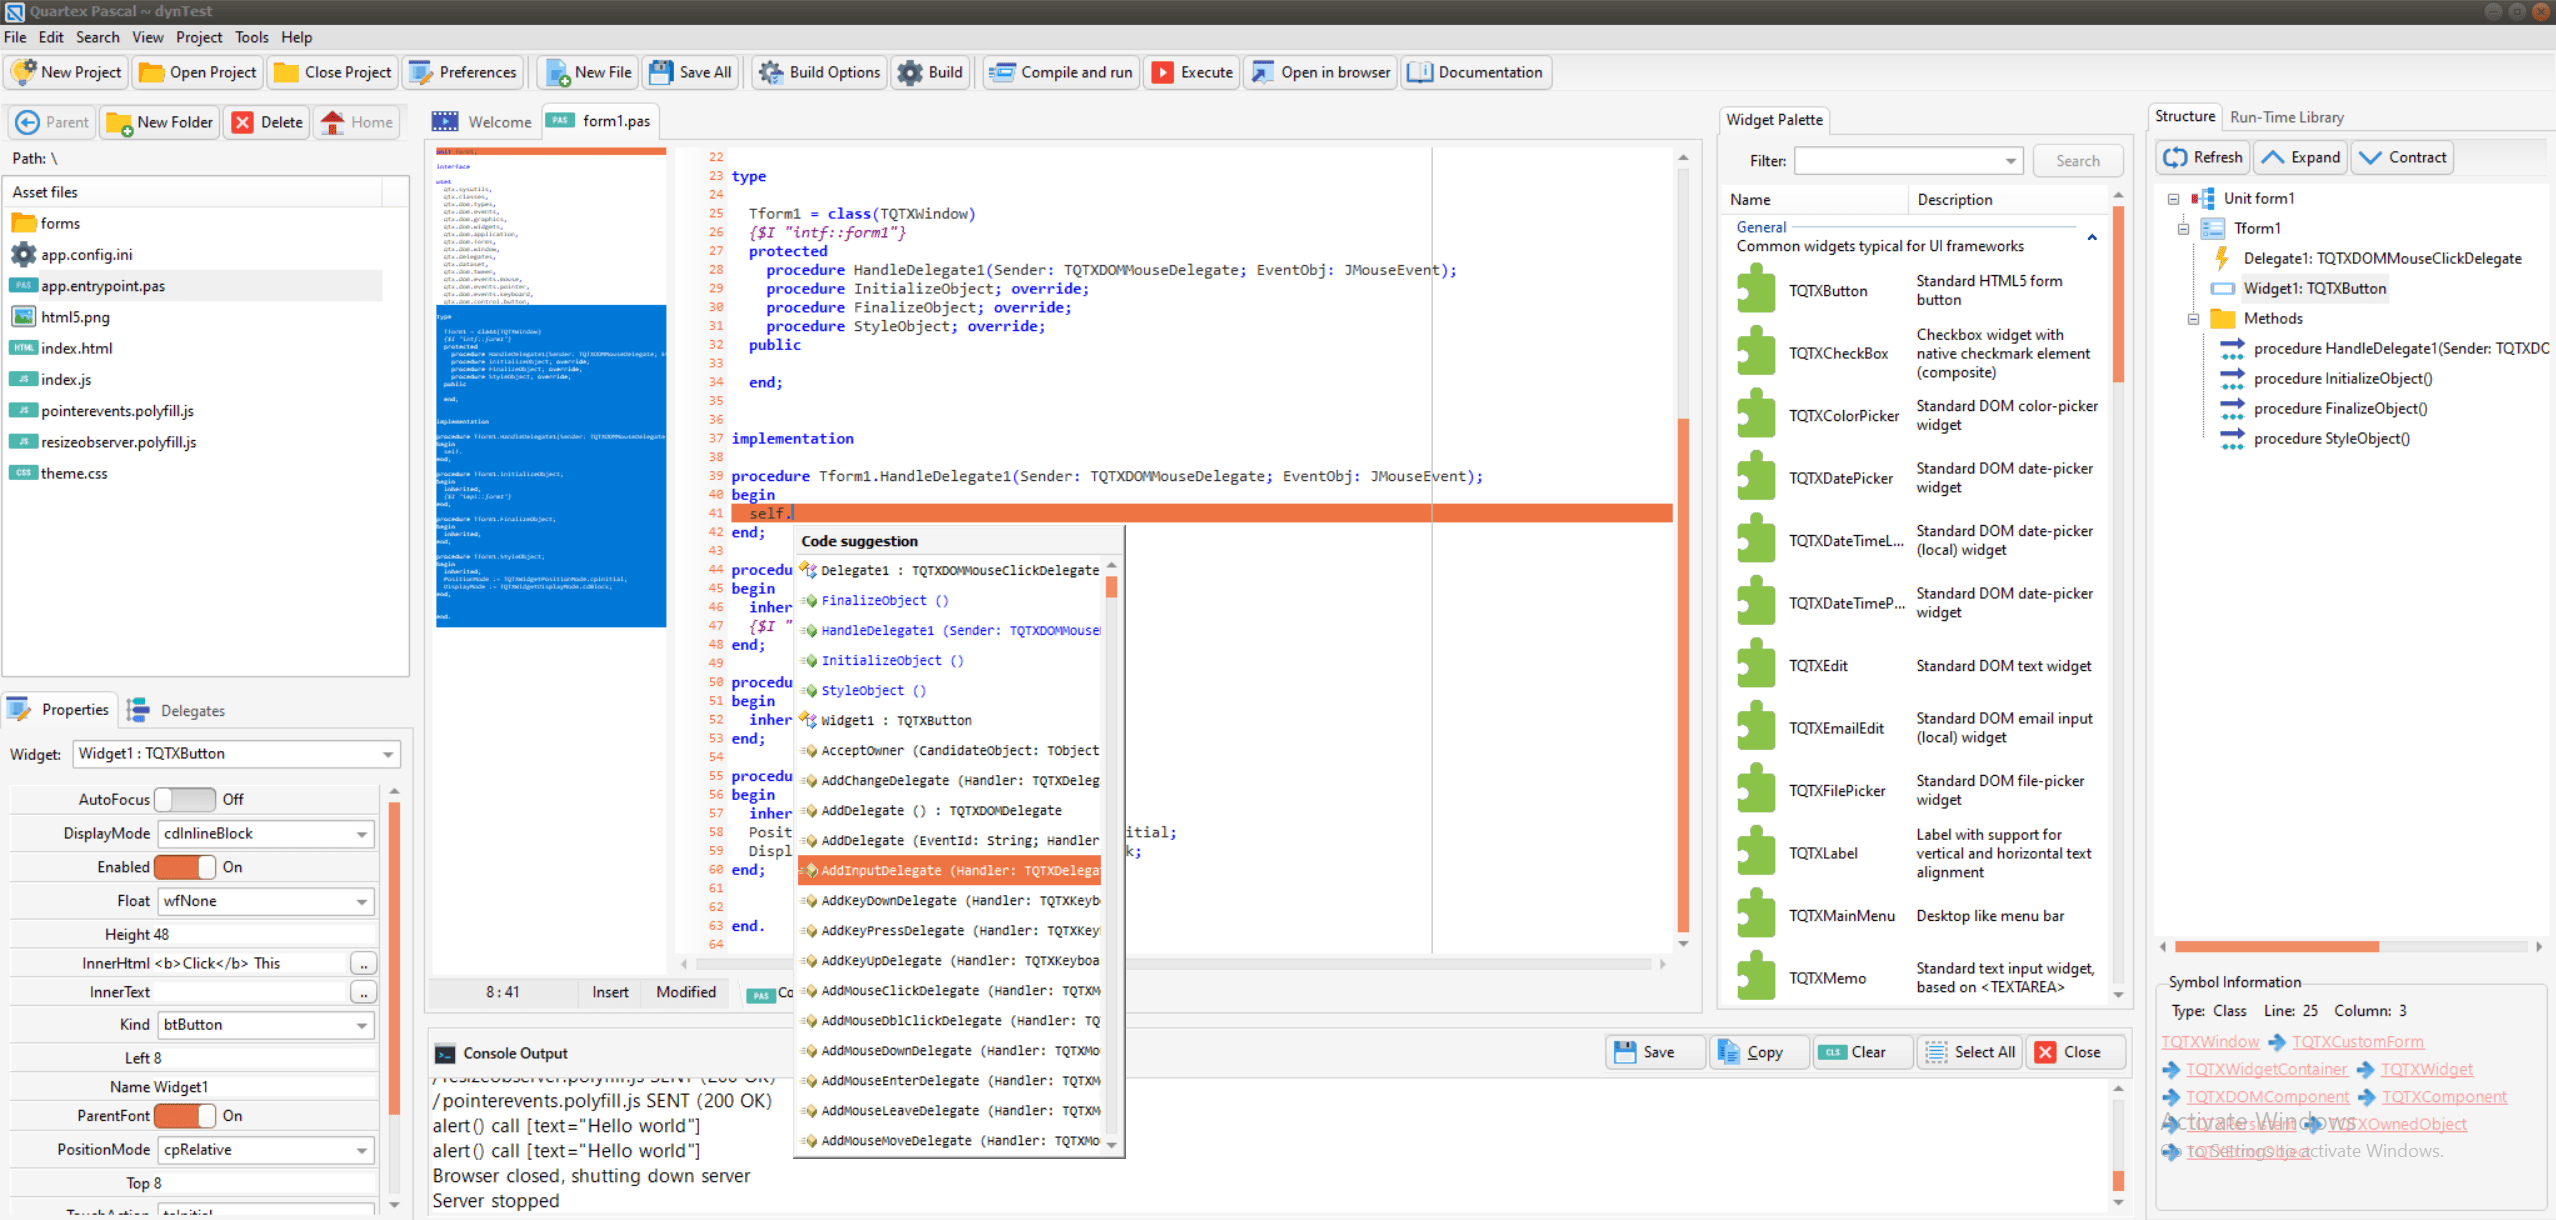2556x1220 pixels.
Task: Toggle the AutoFocus switch
Action: coord(185,799)
